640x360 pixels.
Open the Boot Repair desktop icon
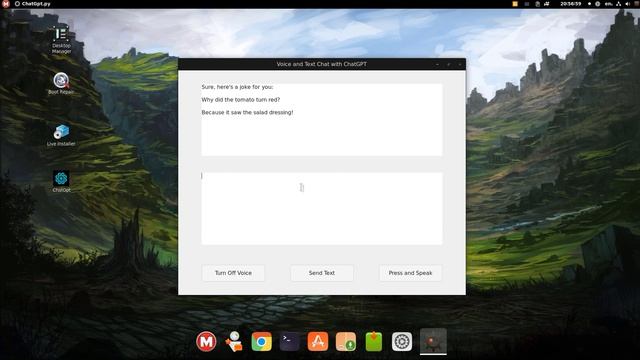pos(61,83)
